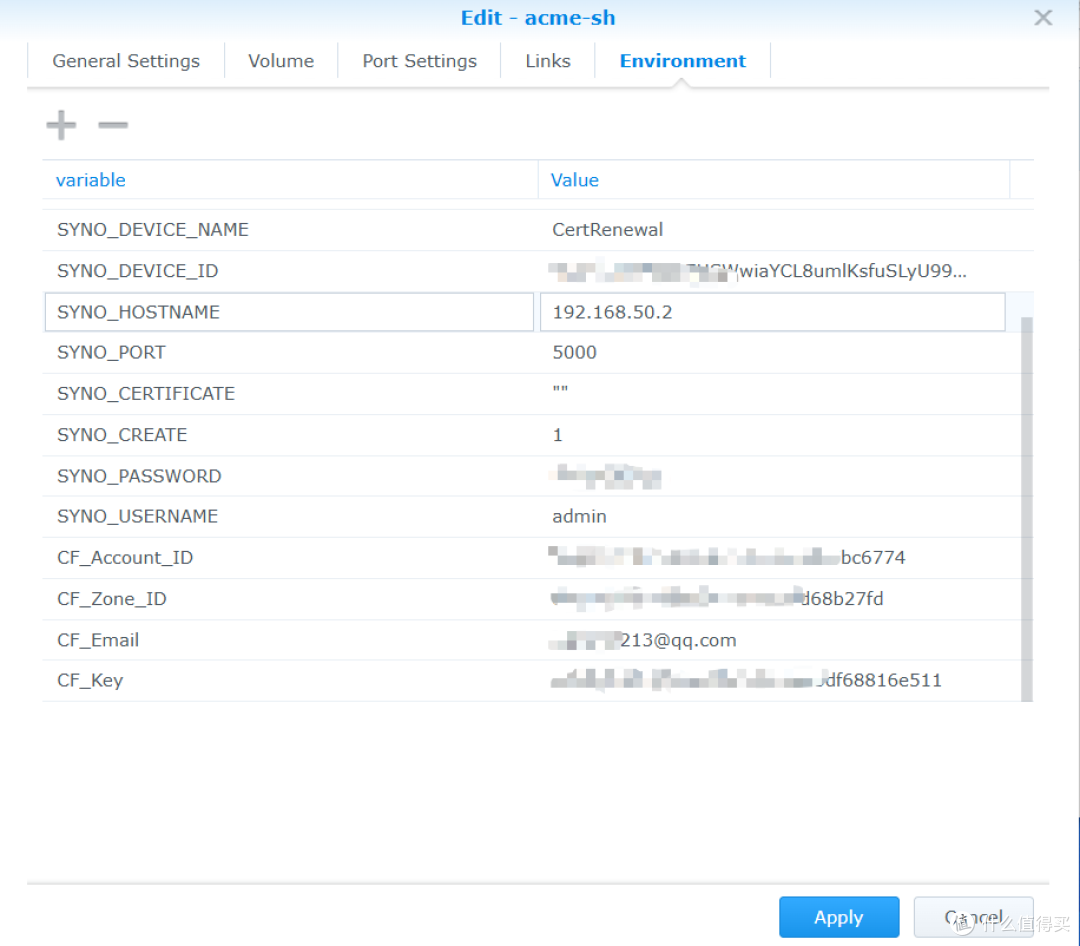
Task: Edit the SYNO_HOSTNAME variable name field
Action: click(290, 312)
